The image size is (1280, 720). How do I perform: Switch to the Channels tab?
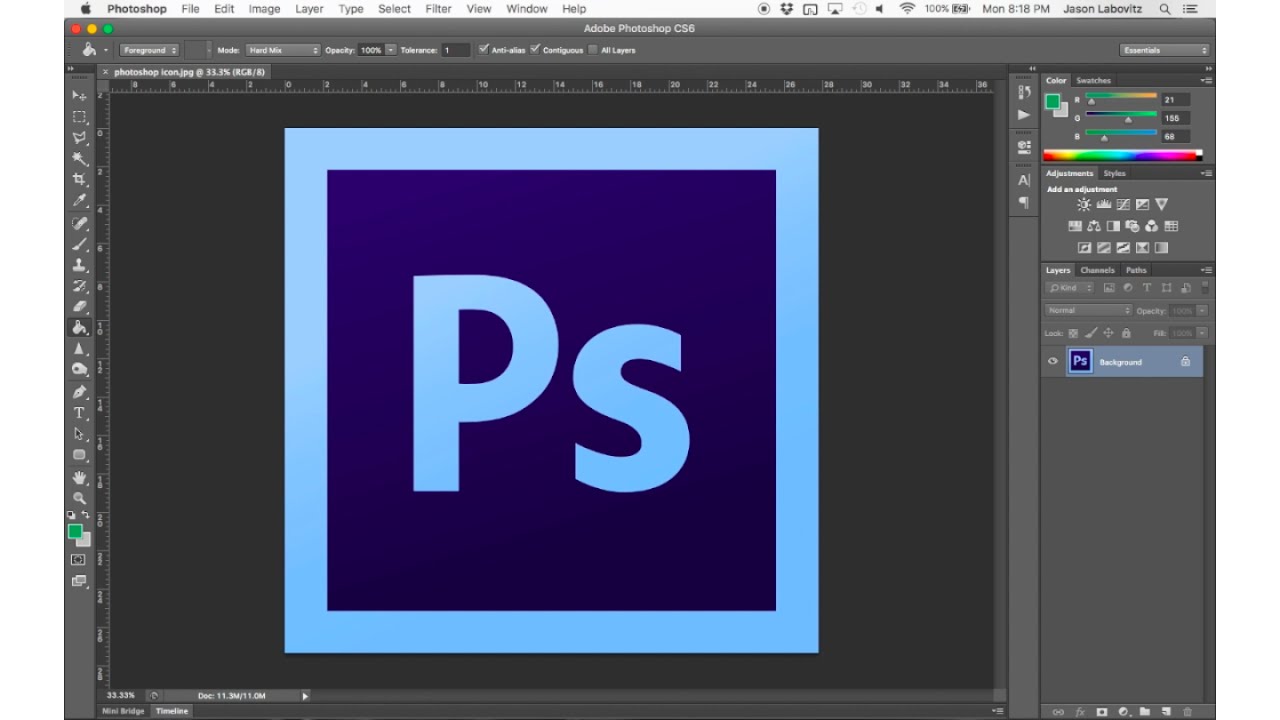point(1097,270)
